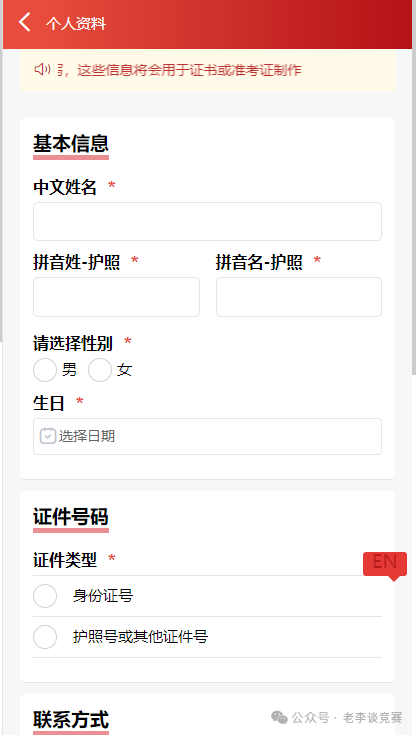Image resolution: width=416 pixels, height=735 pixels.
Task: Click the 个人资料 page title
Action: coord(76,23)
